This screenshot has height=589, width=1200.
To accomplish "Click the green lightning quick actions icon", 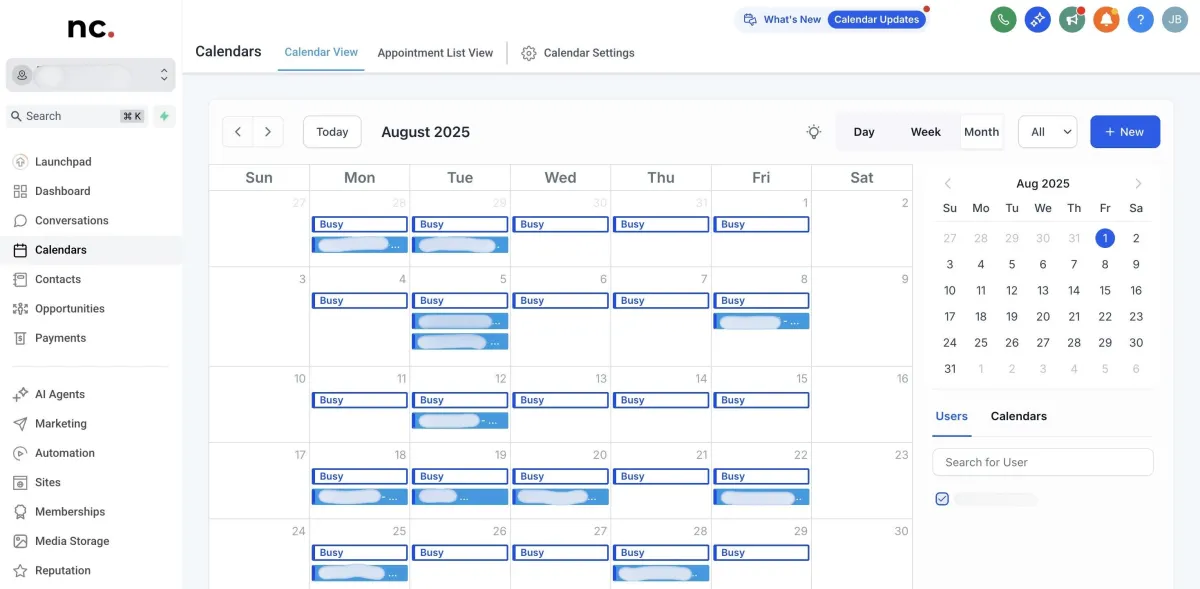I will pyautogui.click(x=164, y=116).
